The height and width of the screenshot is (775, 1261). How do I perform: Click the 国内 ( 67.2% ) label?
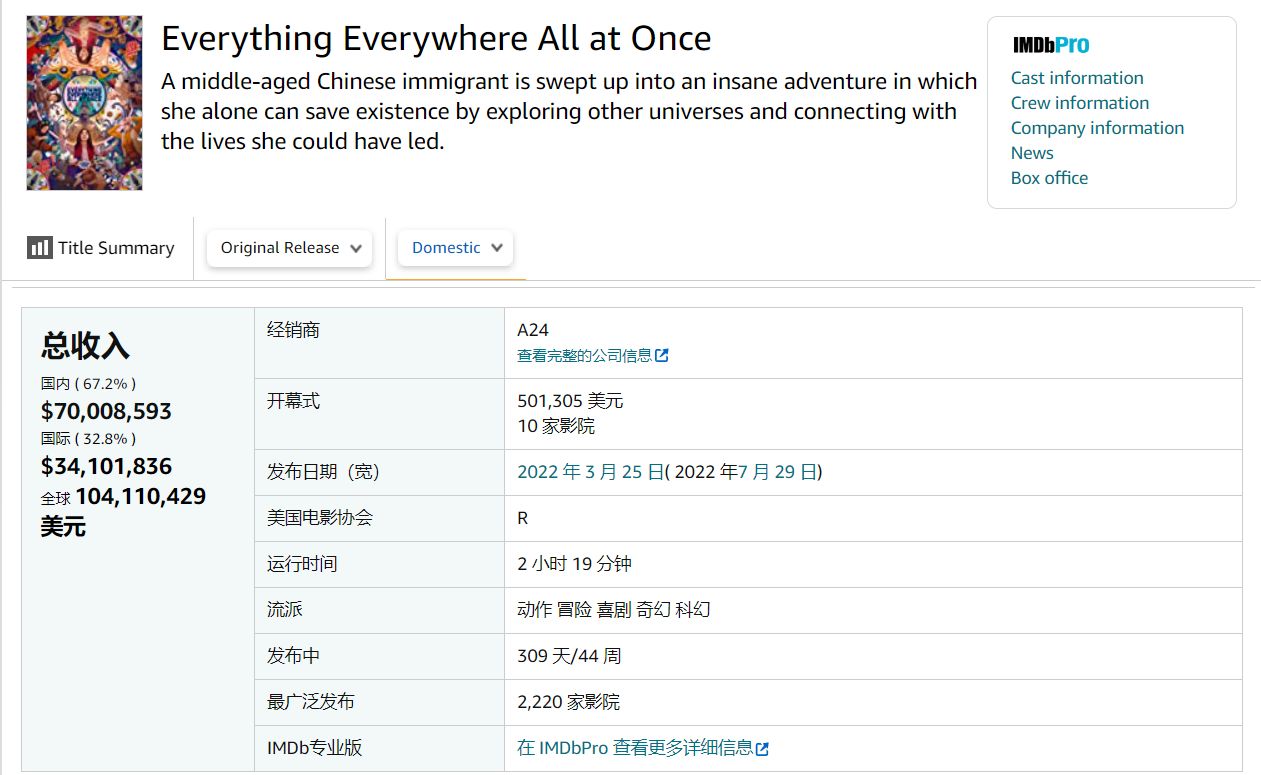click(88, 383)
